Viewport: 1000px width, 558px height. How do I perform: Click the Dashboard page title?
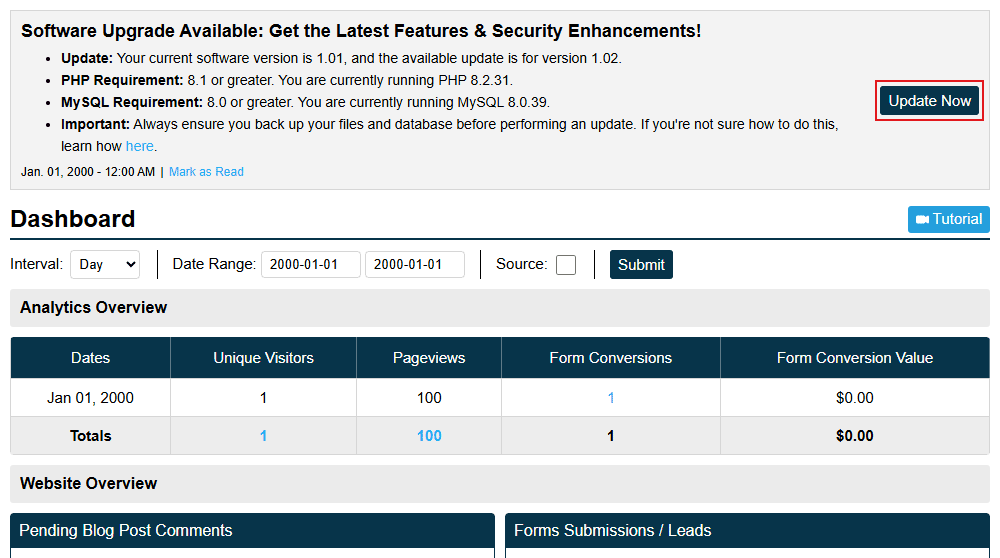tap(73, 219)
